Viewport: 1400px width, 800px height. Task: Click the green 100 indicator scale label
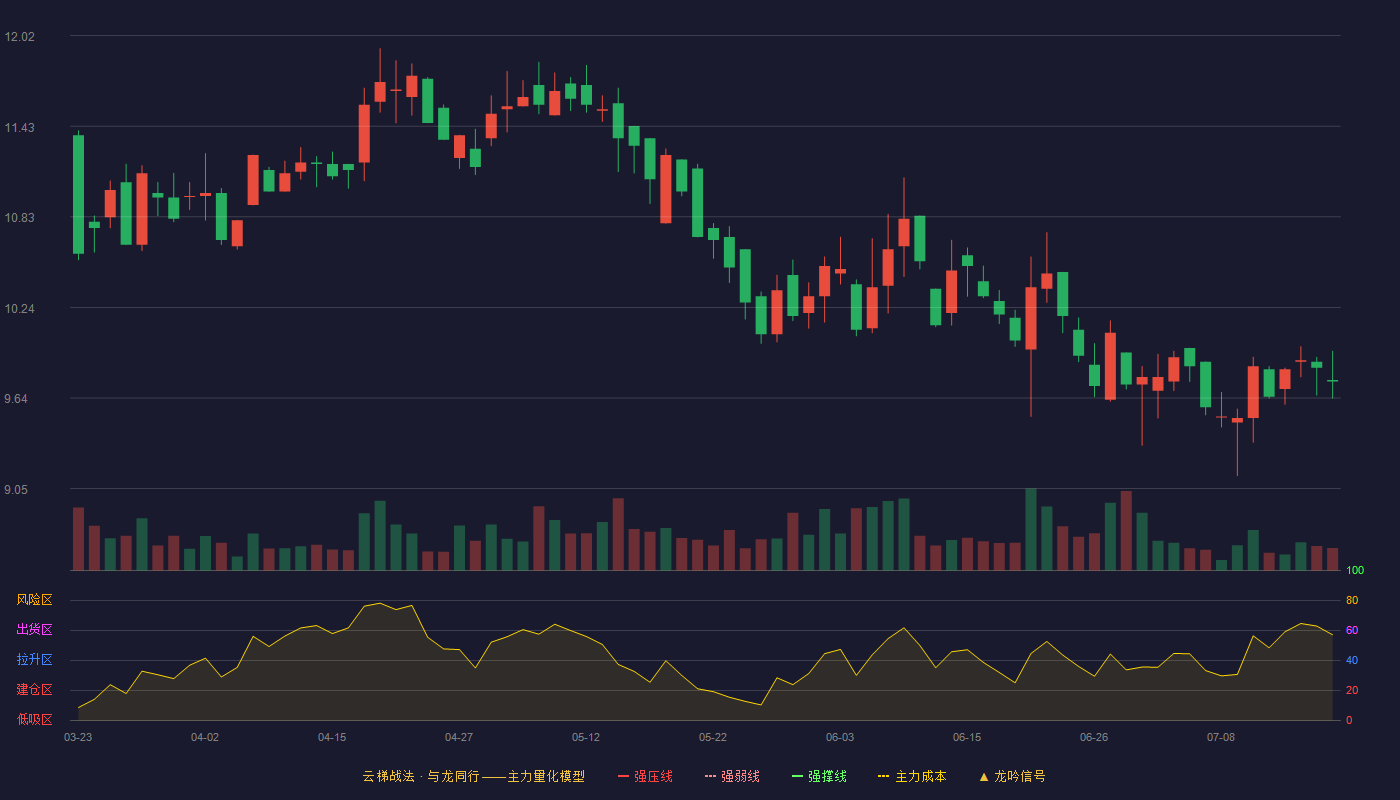1355,571
